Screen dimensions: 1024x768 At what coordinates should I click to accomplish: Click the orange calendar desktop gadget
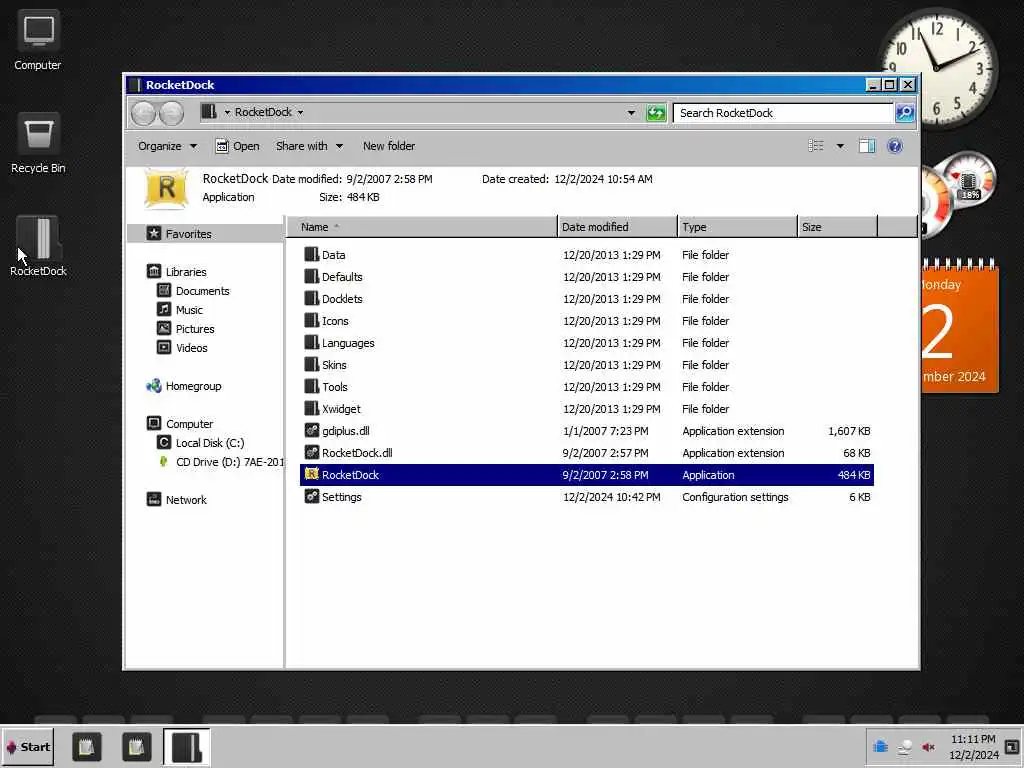(960, 325)
